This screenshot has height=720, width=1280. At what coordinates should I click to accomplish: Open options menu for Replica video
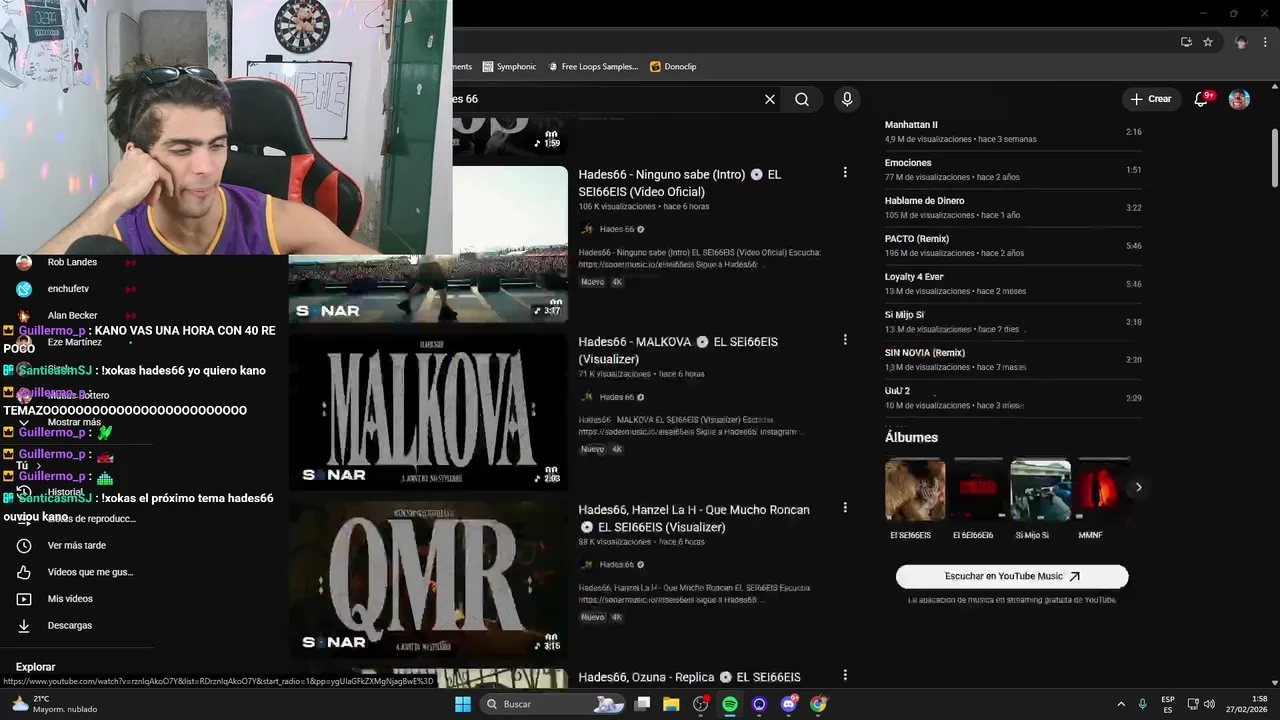pos(845,676)
